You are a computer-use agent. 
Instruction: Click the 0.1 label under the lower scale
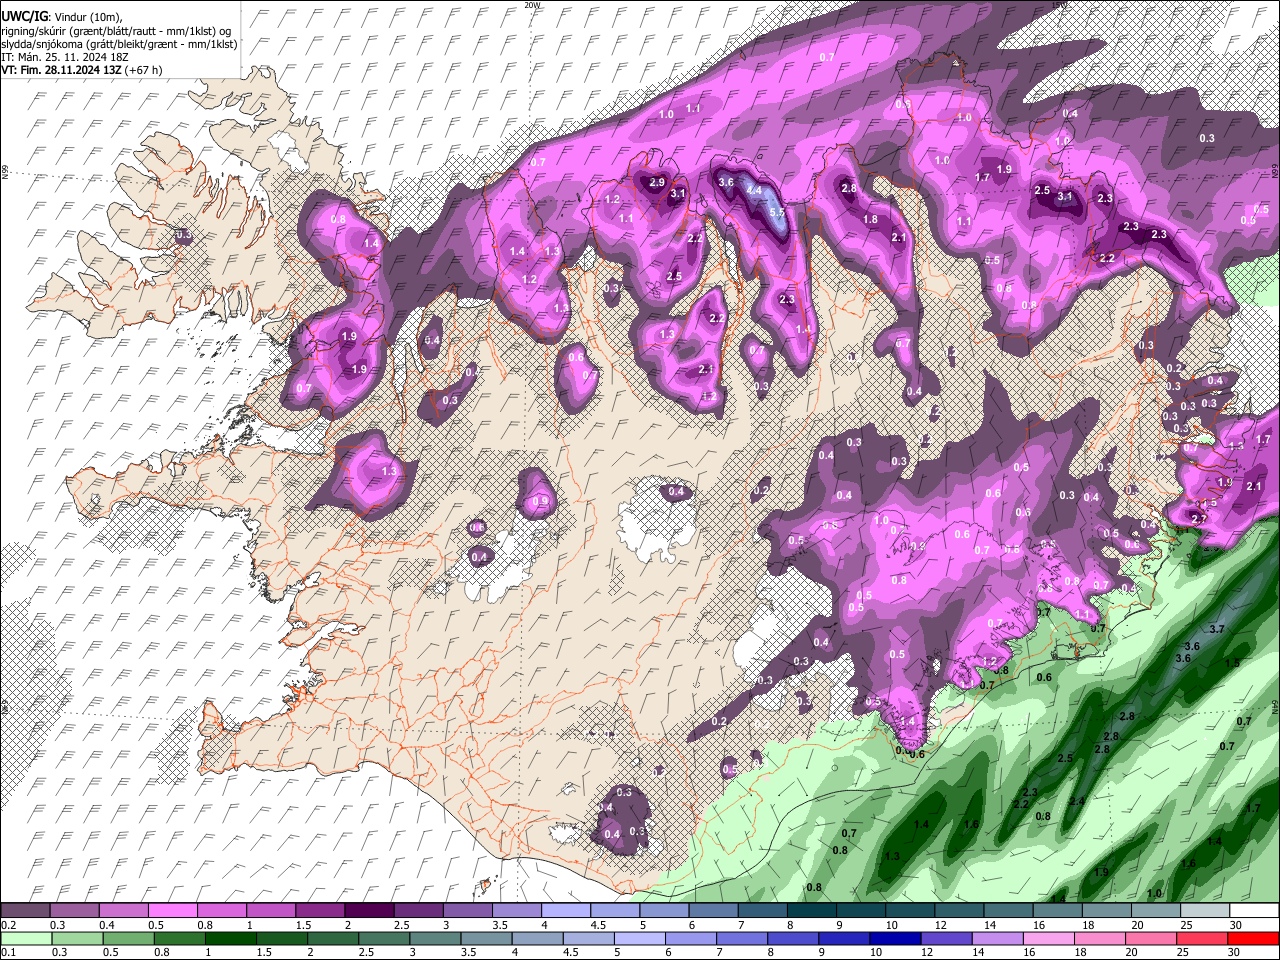(x=8, y=952)
